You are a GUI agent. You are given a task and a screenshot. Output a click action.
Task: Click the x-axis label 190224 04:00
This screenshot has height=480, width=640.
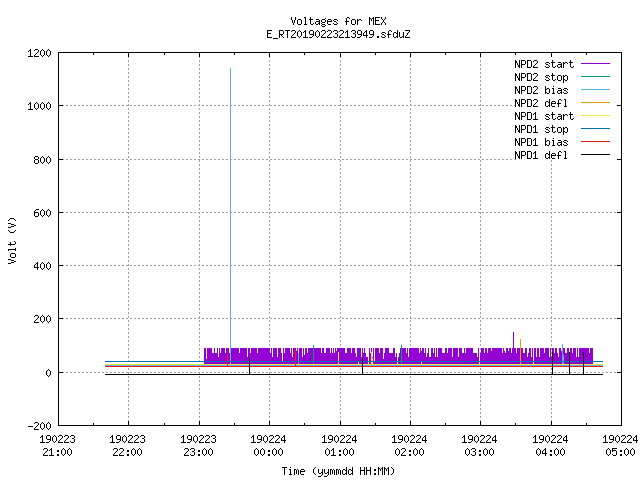(x=550, y=446)
